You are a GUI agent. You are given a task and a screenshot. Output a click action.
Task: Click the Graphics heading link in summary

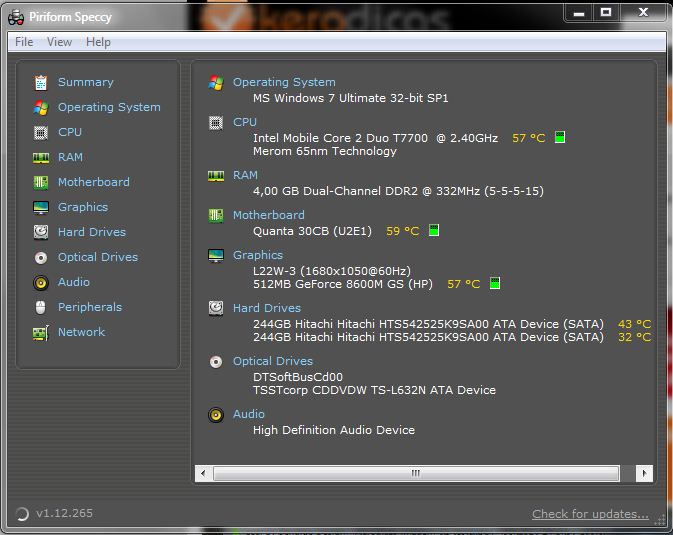[258, 255]
